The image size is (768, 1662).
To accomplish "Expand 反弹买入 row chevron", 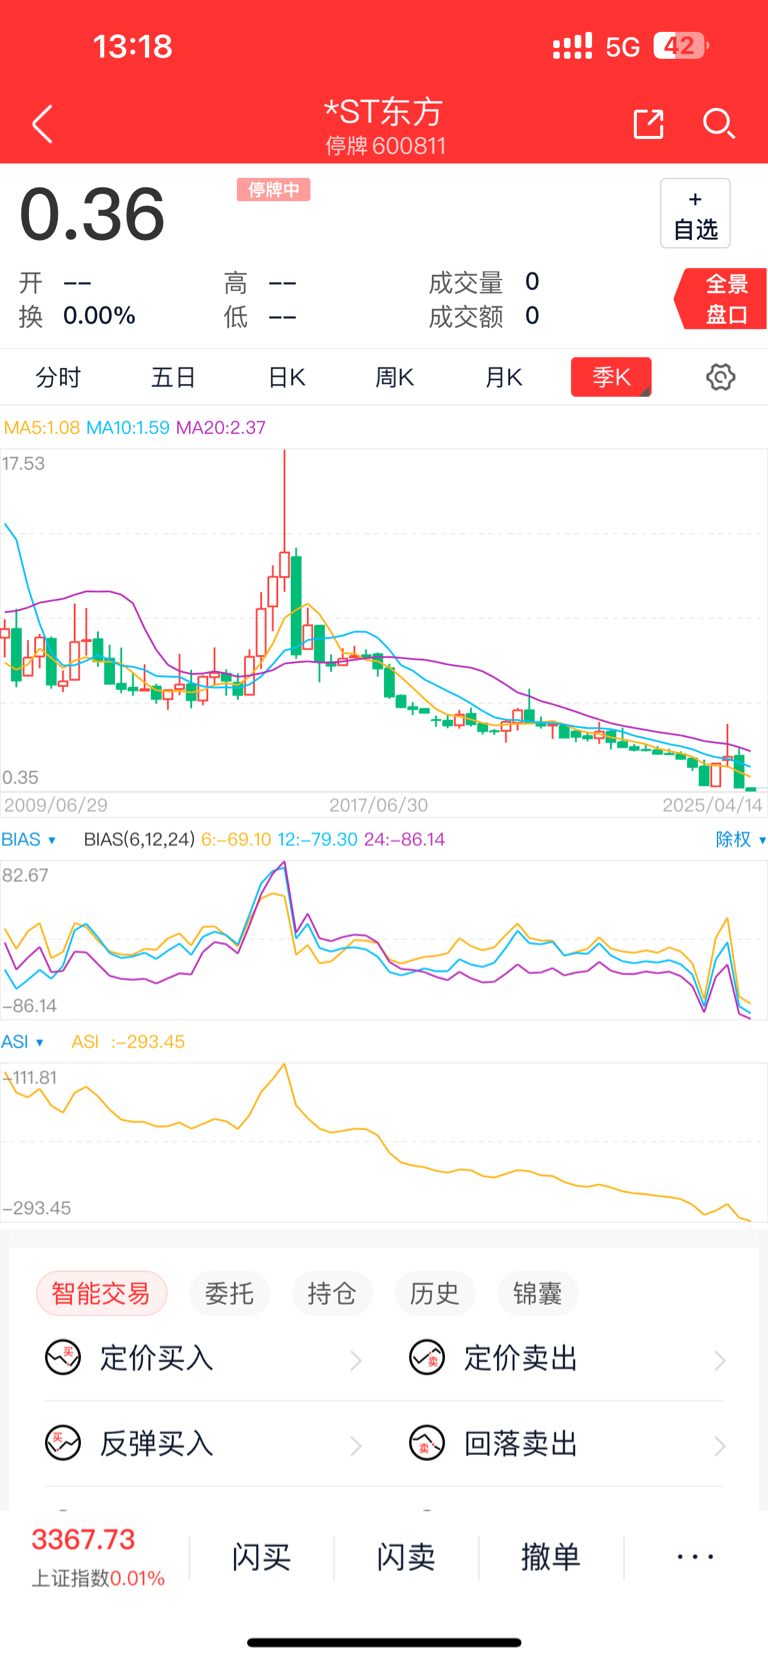I will point(356,1445).
